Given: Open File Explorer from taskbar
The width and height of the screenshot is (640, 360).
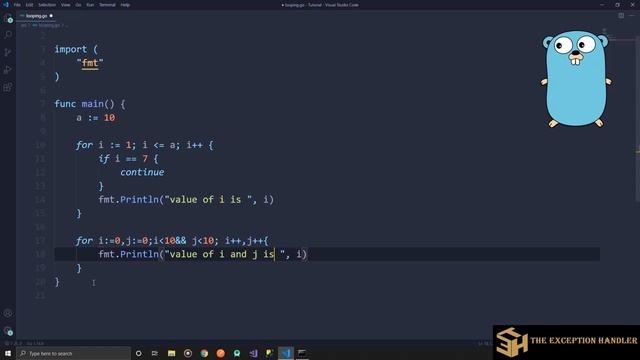Looking at the screenshot, I should (171, 353).
